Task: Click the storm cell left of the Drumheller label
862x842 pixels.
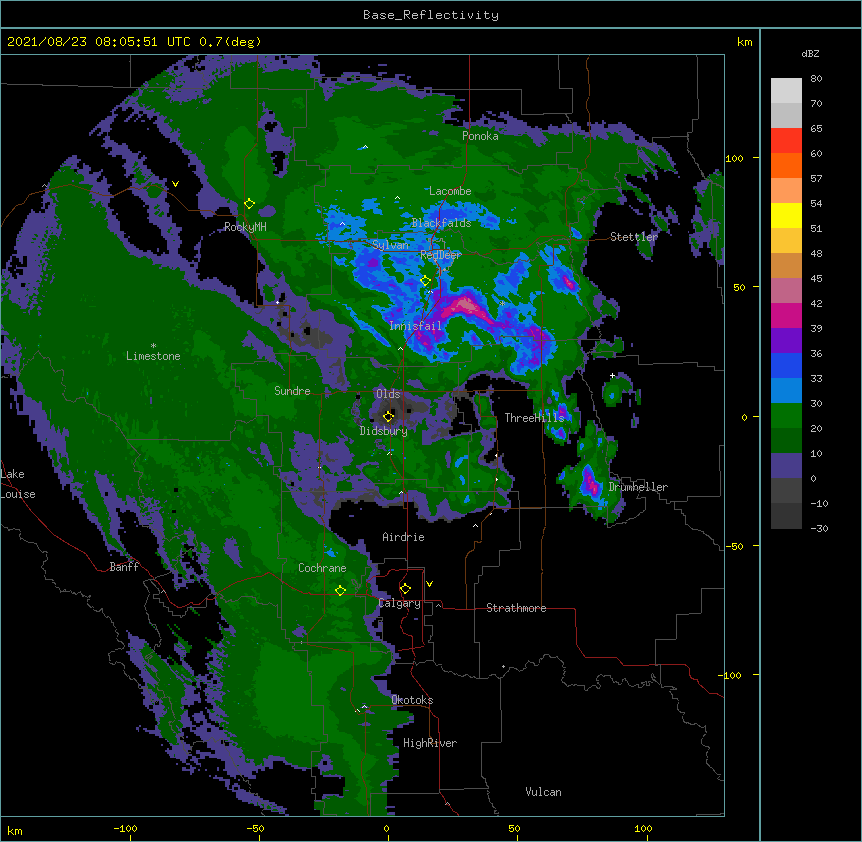Action: coord(590,483)
